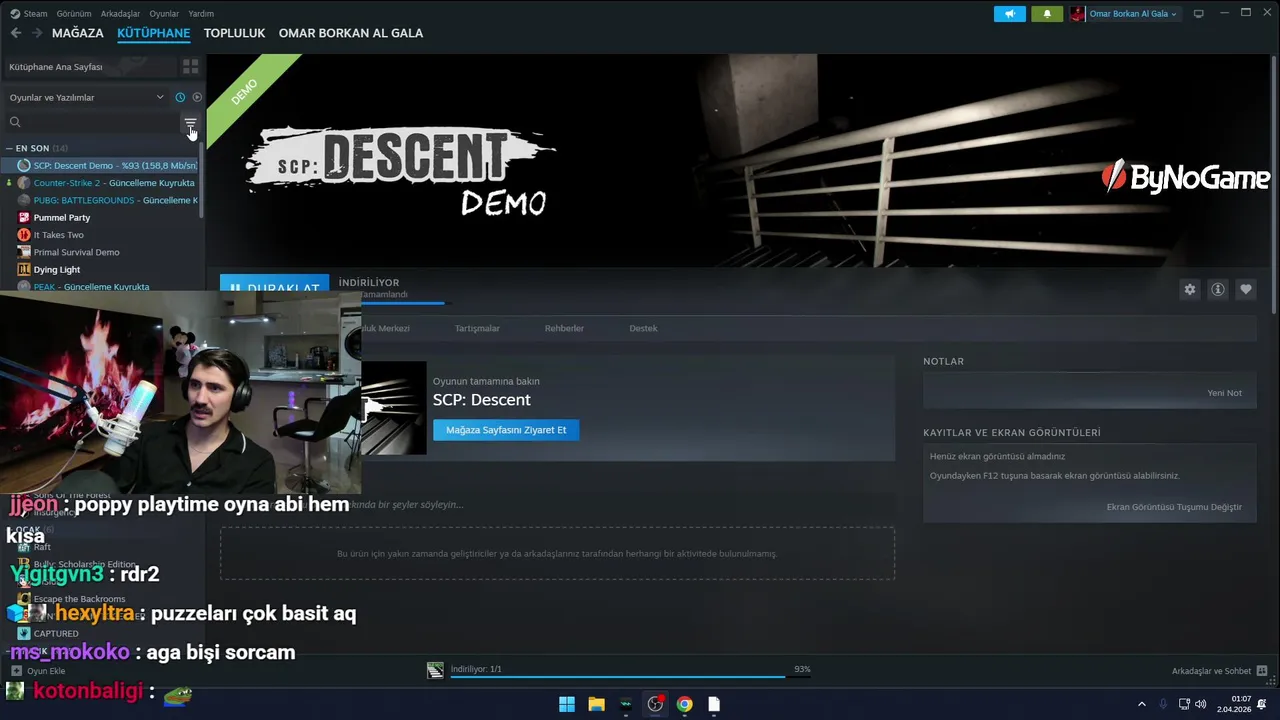Select Pummel Party in library list
This screenshot has width=1280, height=720.
(x=102, y=218)
